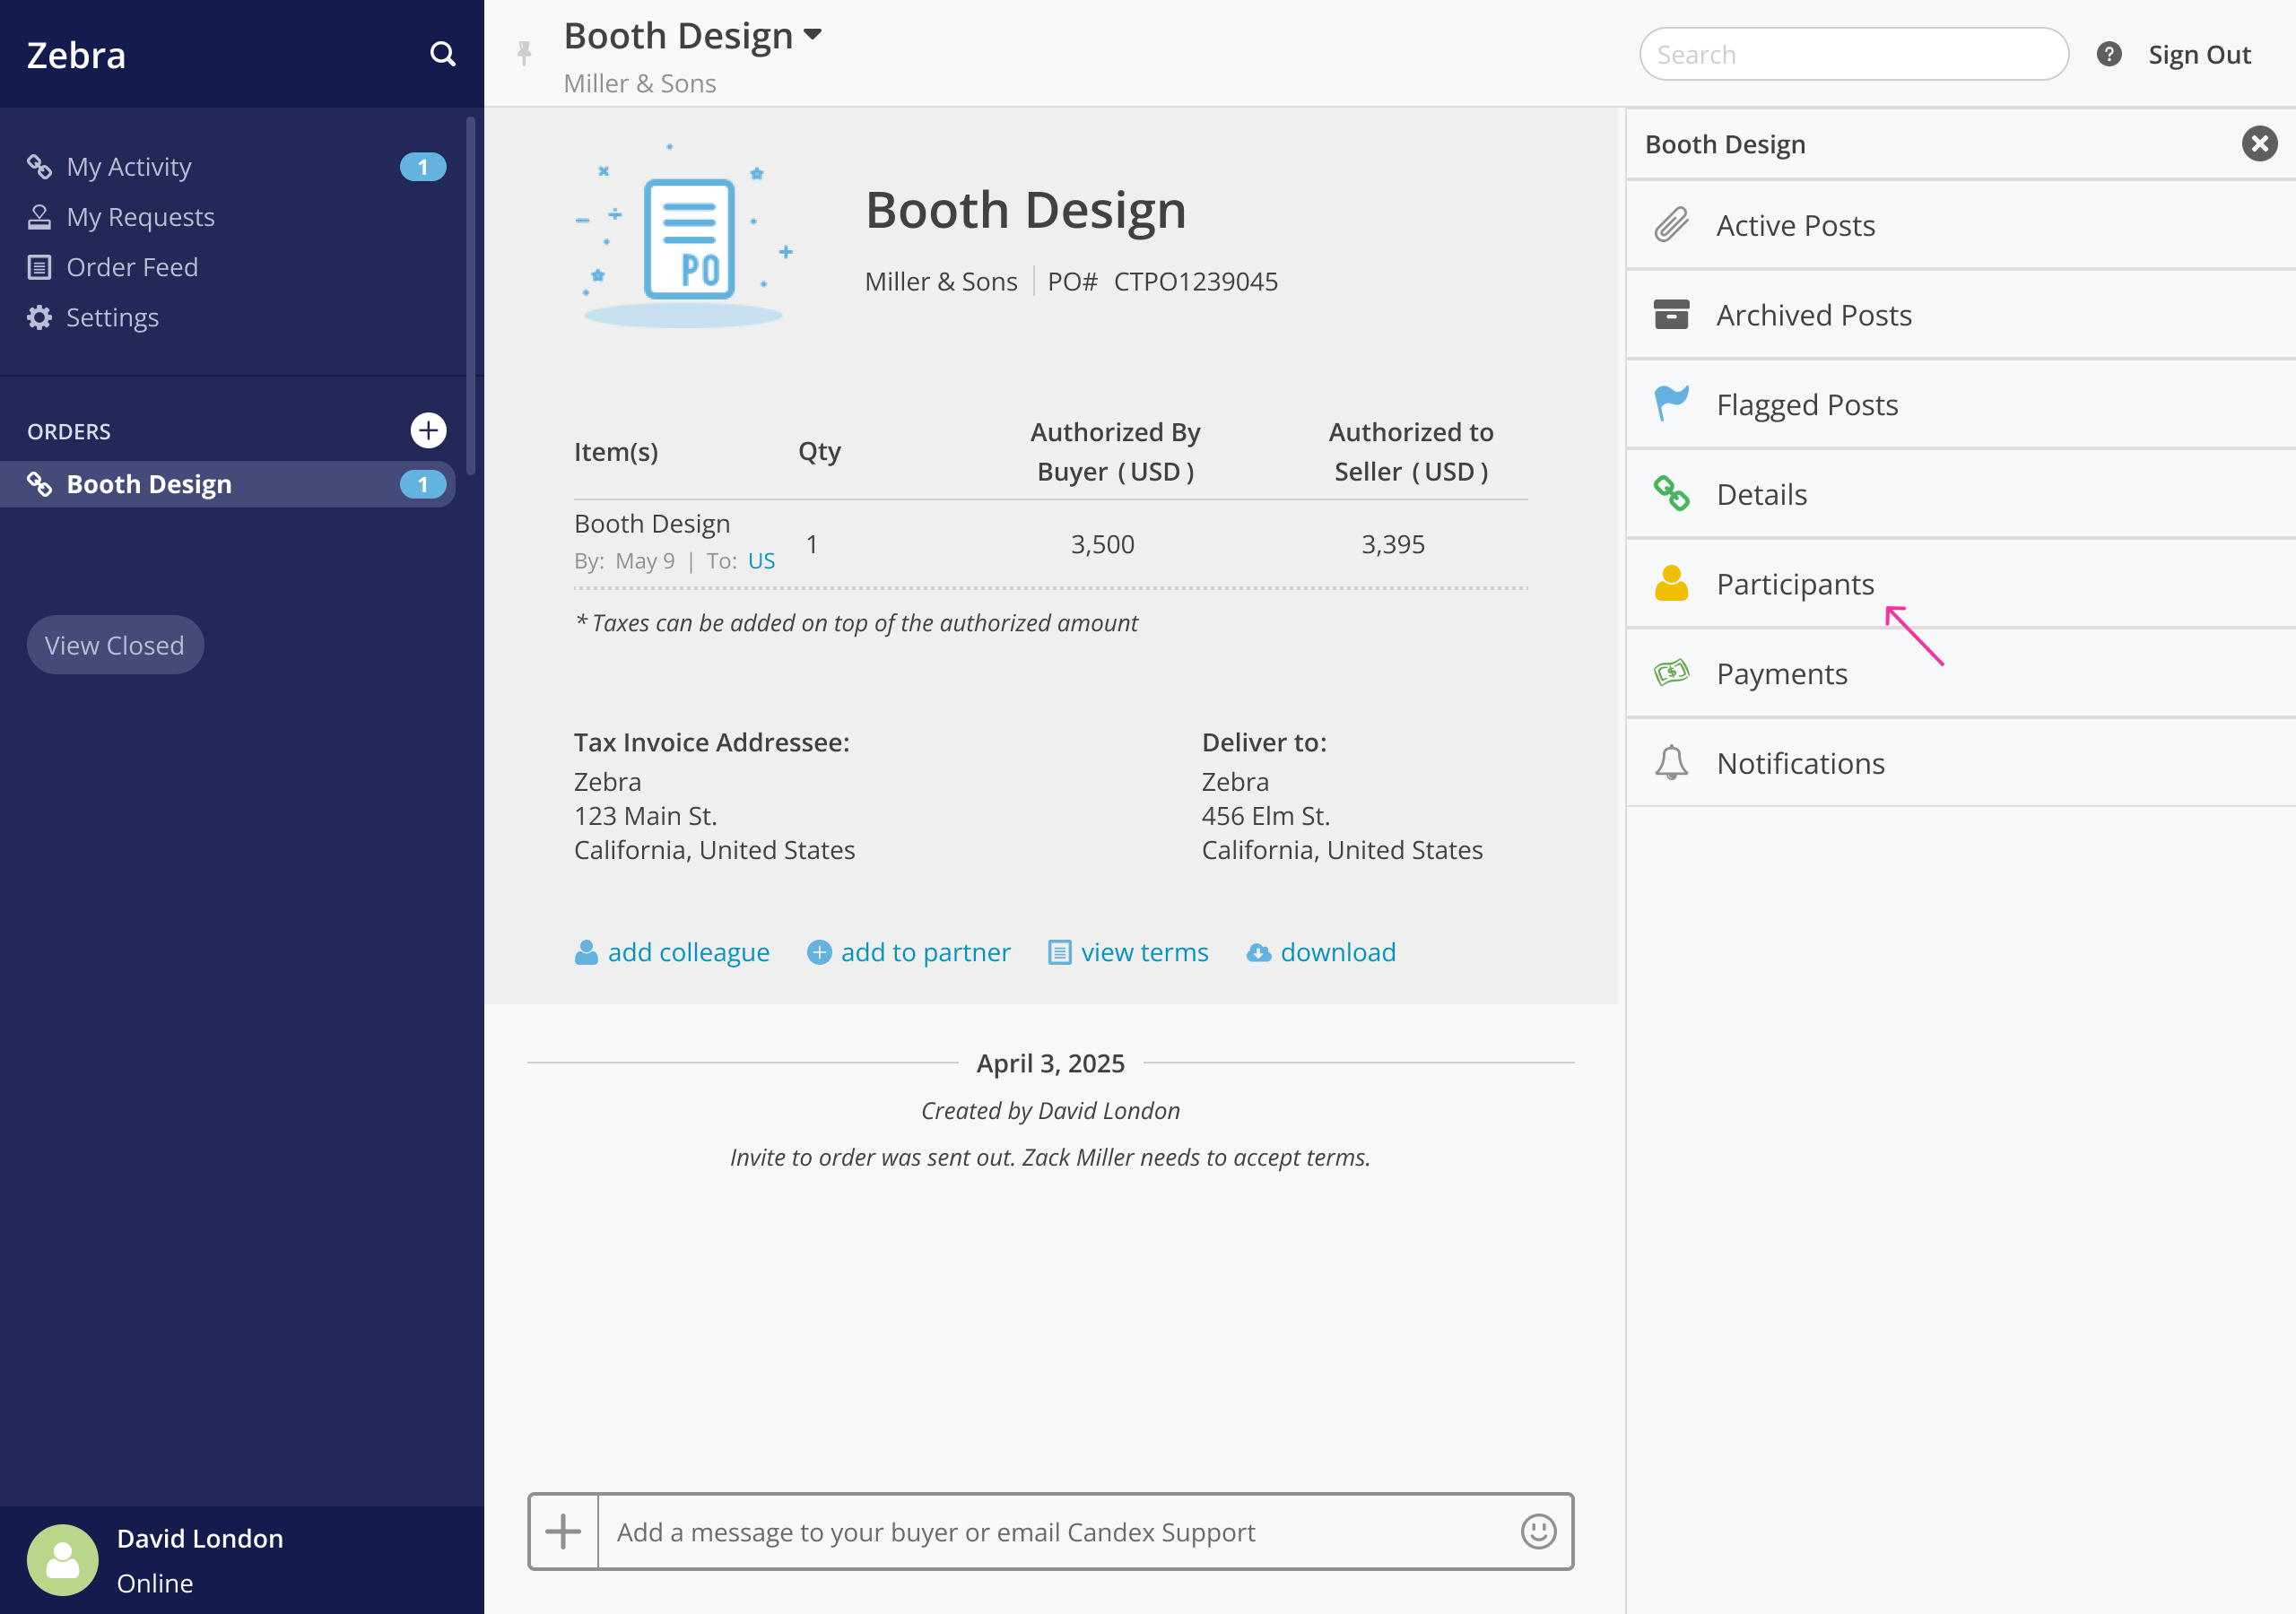2296x1614 pixels.
Task: Click the sidebar search magnifier icon
Action: coord(442,54)
